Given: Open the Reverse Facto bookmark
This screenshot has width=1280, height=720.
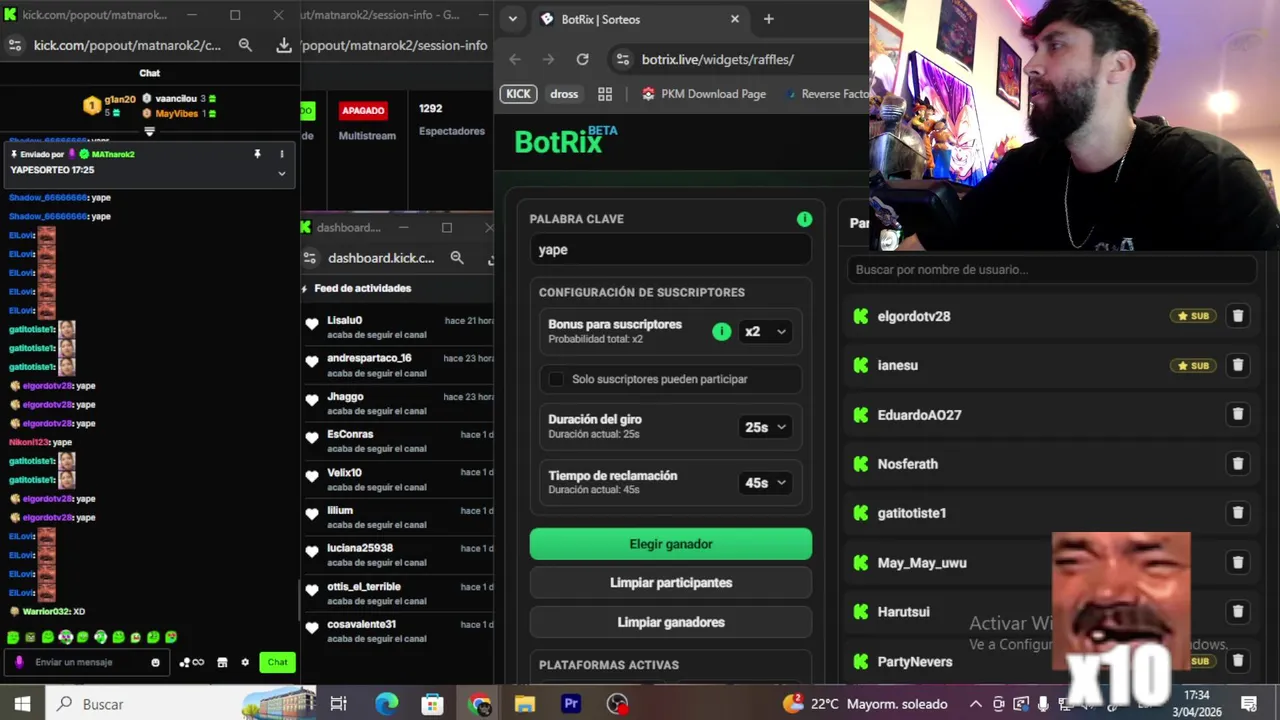Looking at the screenshot, I should (826, 94).
